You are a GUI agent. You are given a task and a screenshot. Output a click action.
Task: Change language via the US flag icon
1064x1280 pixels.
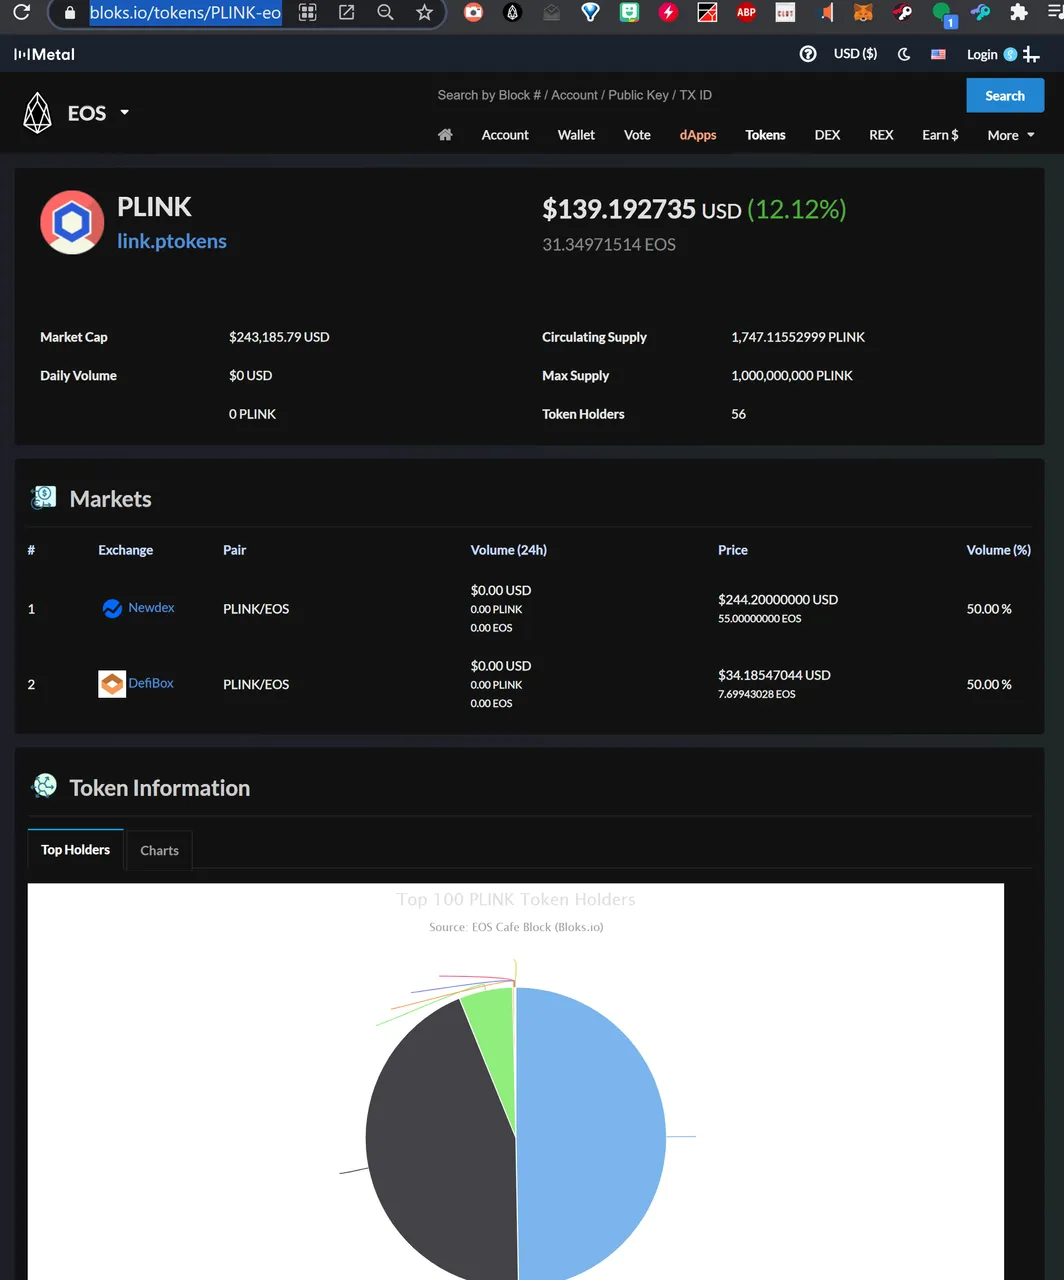point(938,54)
